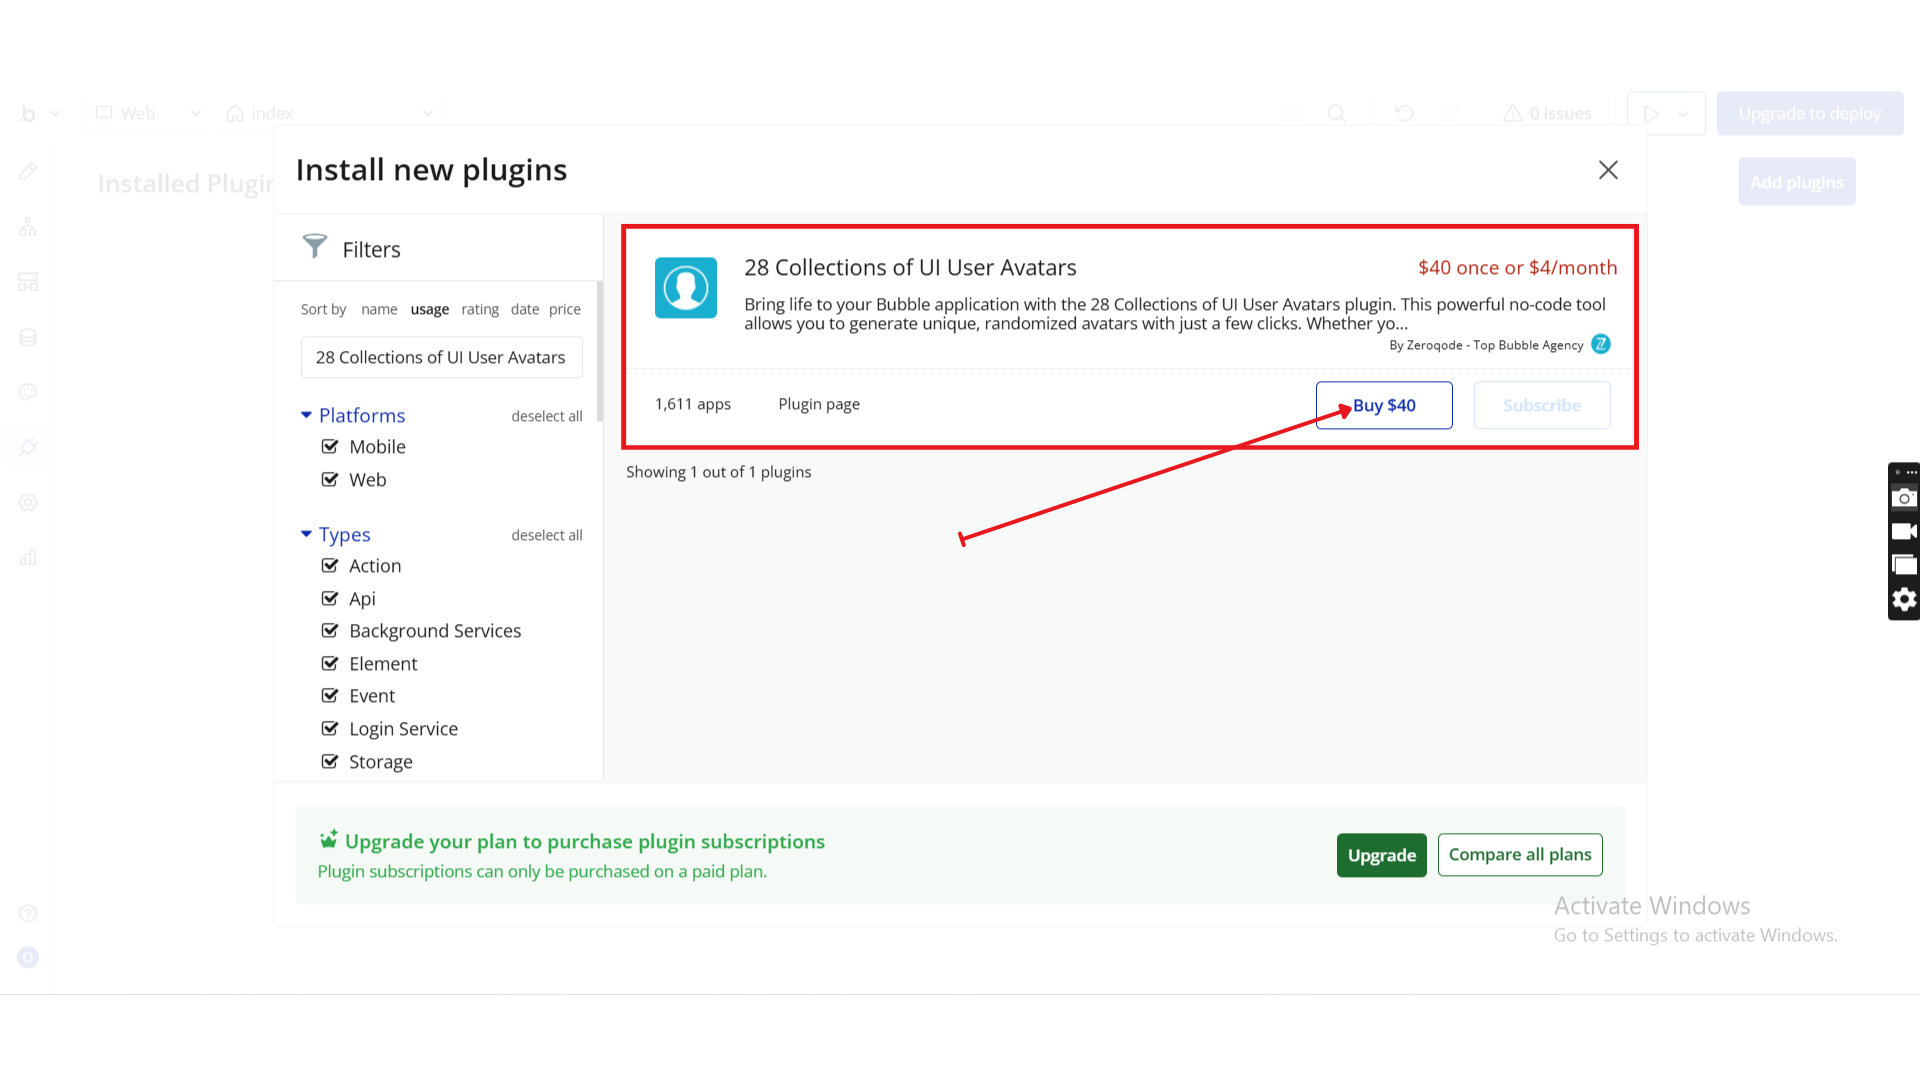Uncheck the Mobile platform checkbox
The height and width of the screenshot is (1080, 1920).
(x=330, y=447)
